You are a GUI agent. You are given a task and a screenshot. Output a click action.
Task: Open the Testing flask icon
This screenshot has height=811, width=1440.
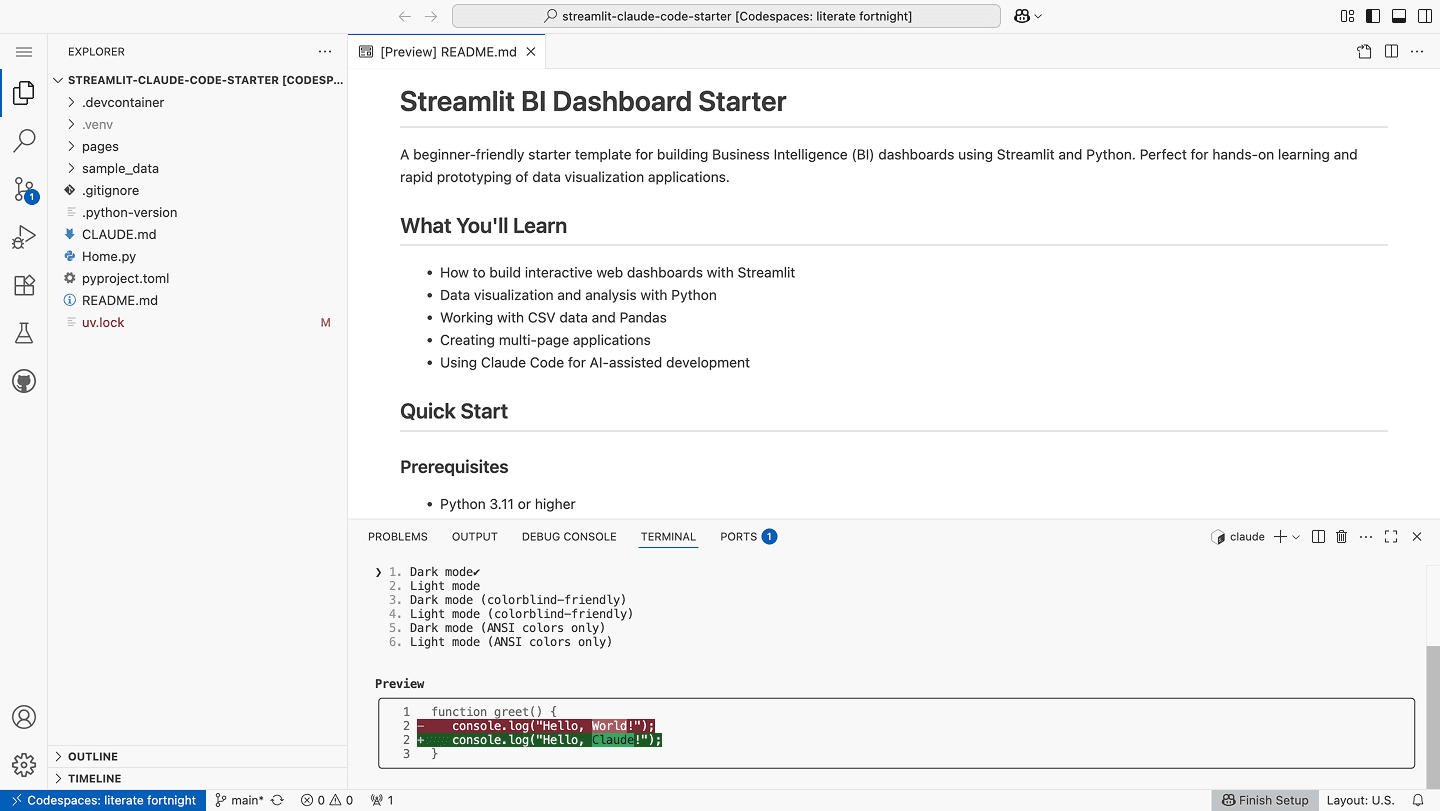(x=24, y=333)
